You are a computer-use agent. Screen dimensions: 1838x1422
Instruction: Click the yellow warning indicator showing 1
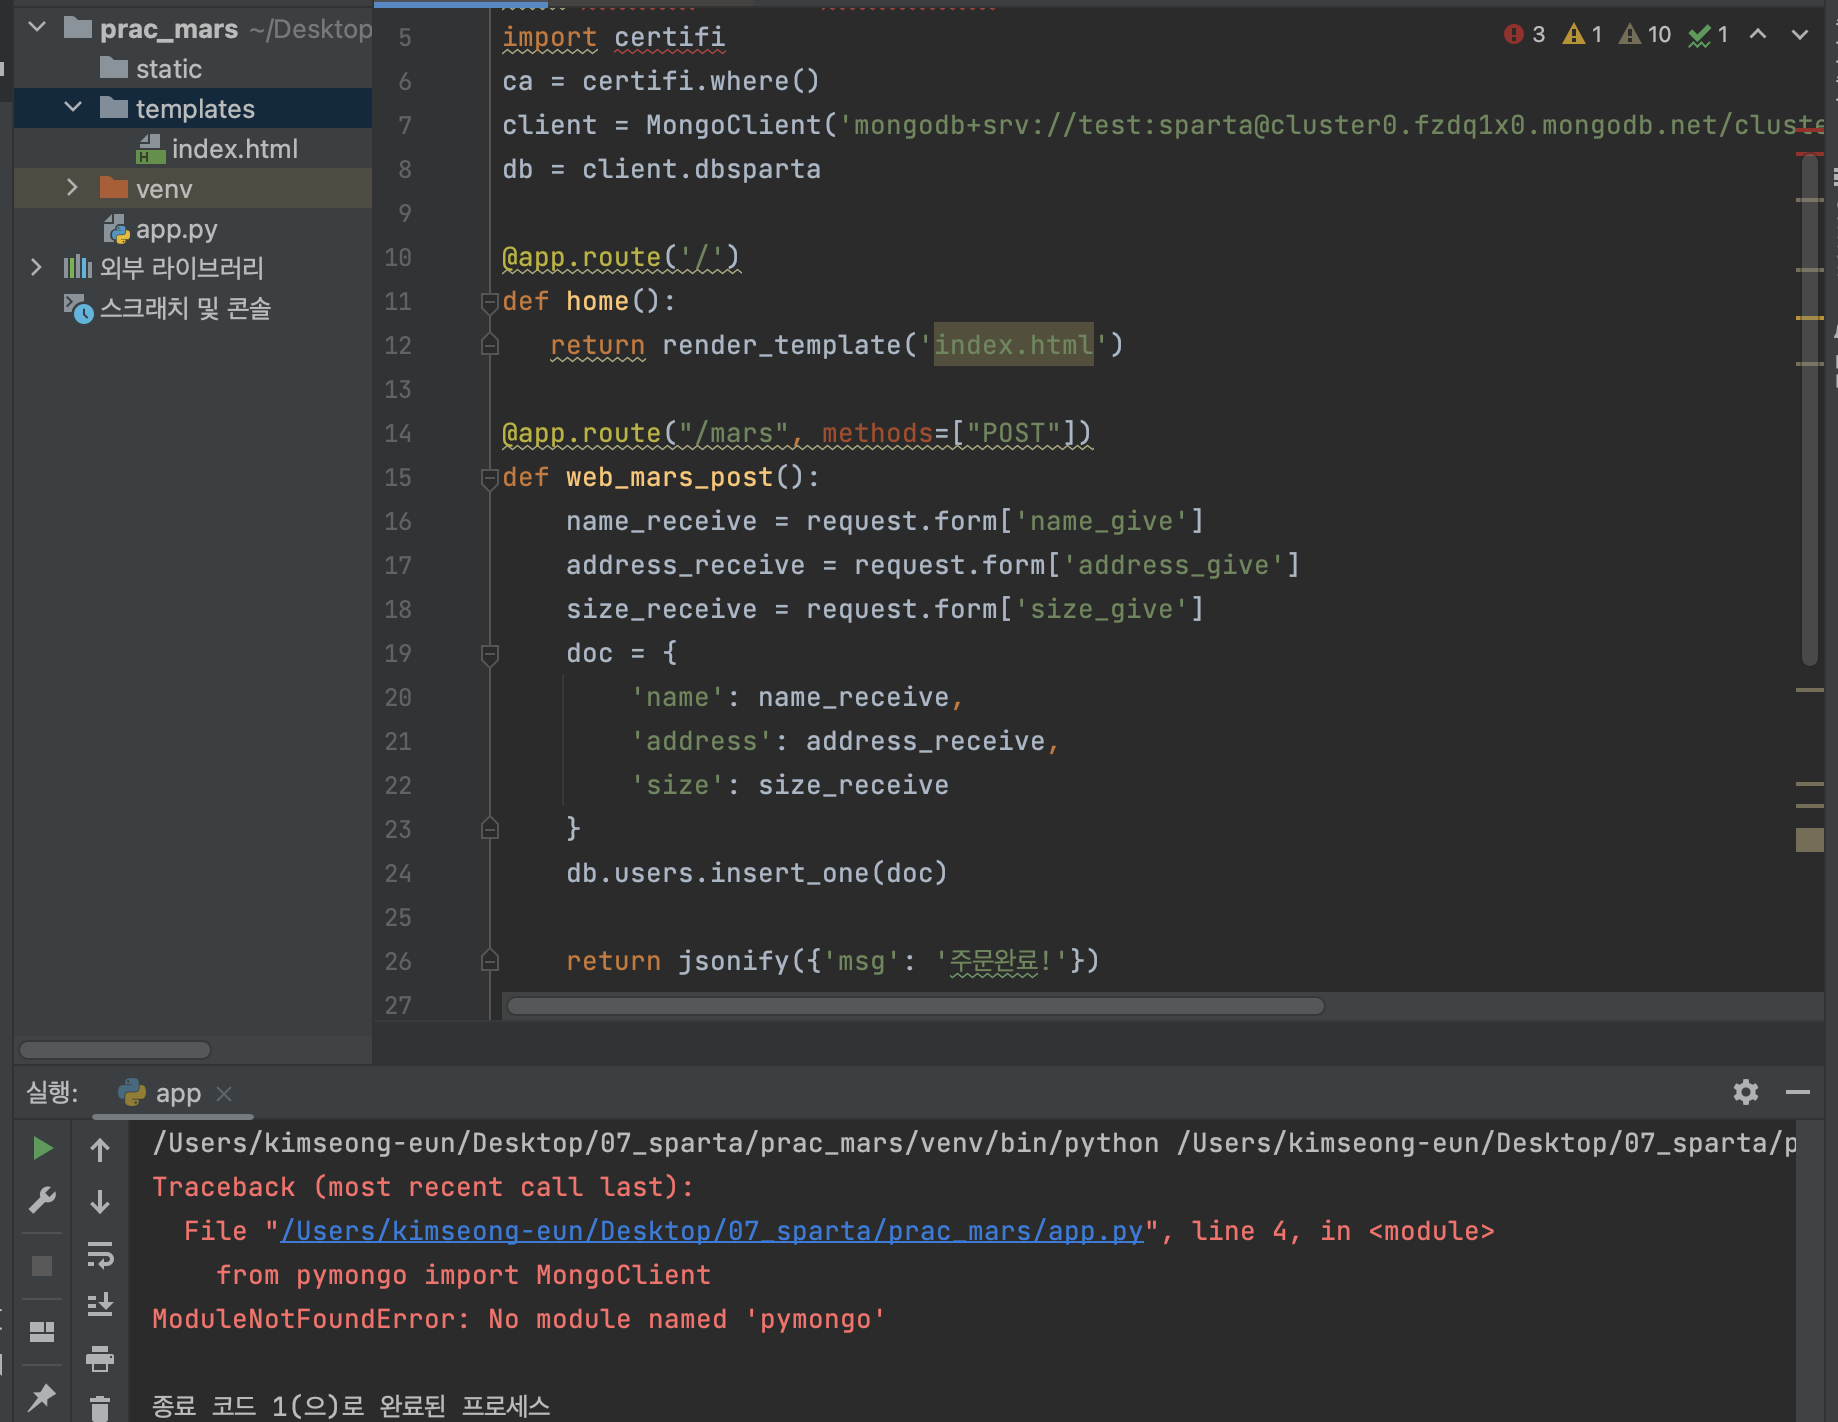click(x=1582, y=35)
